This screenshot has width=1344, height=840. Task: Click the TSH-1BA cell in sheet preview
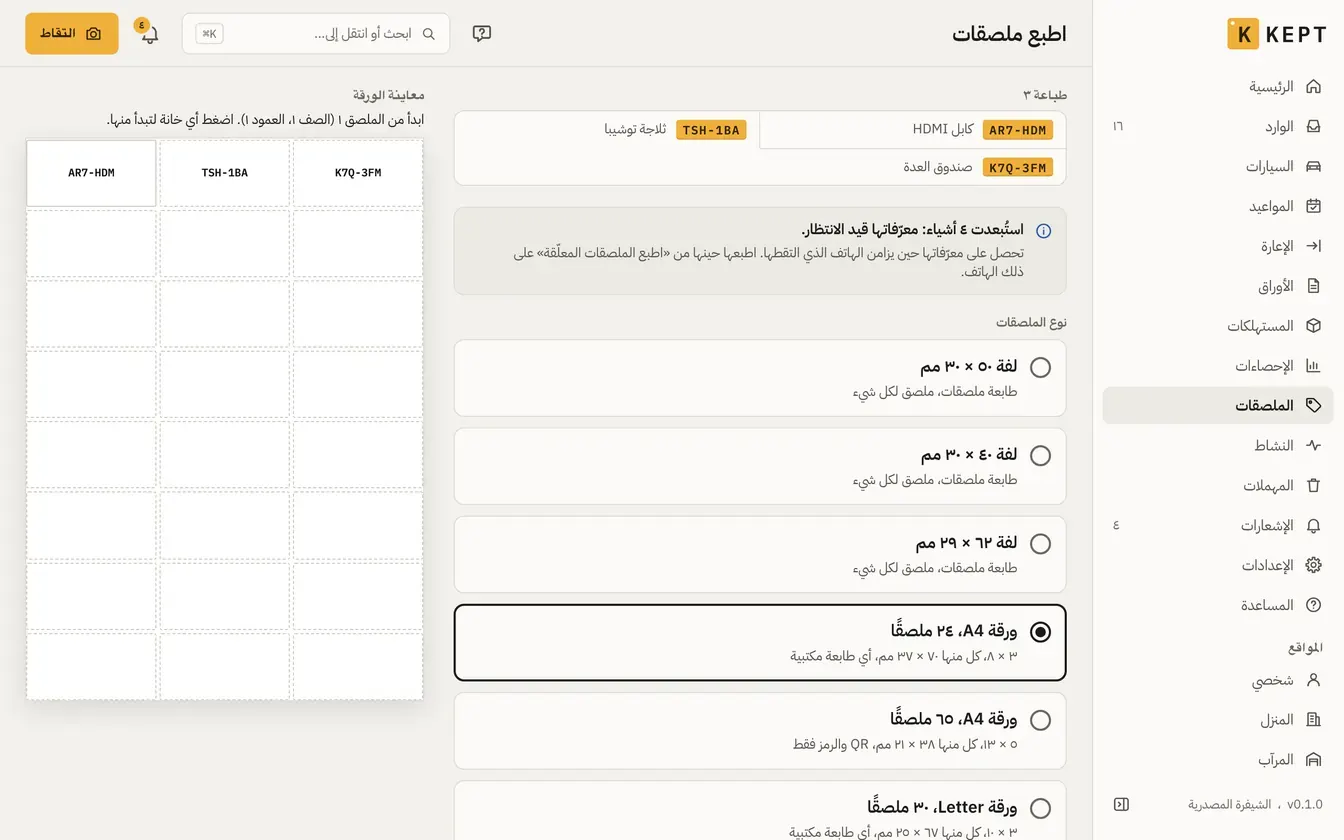tap(225, 173)
